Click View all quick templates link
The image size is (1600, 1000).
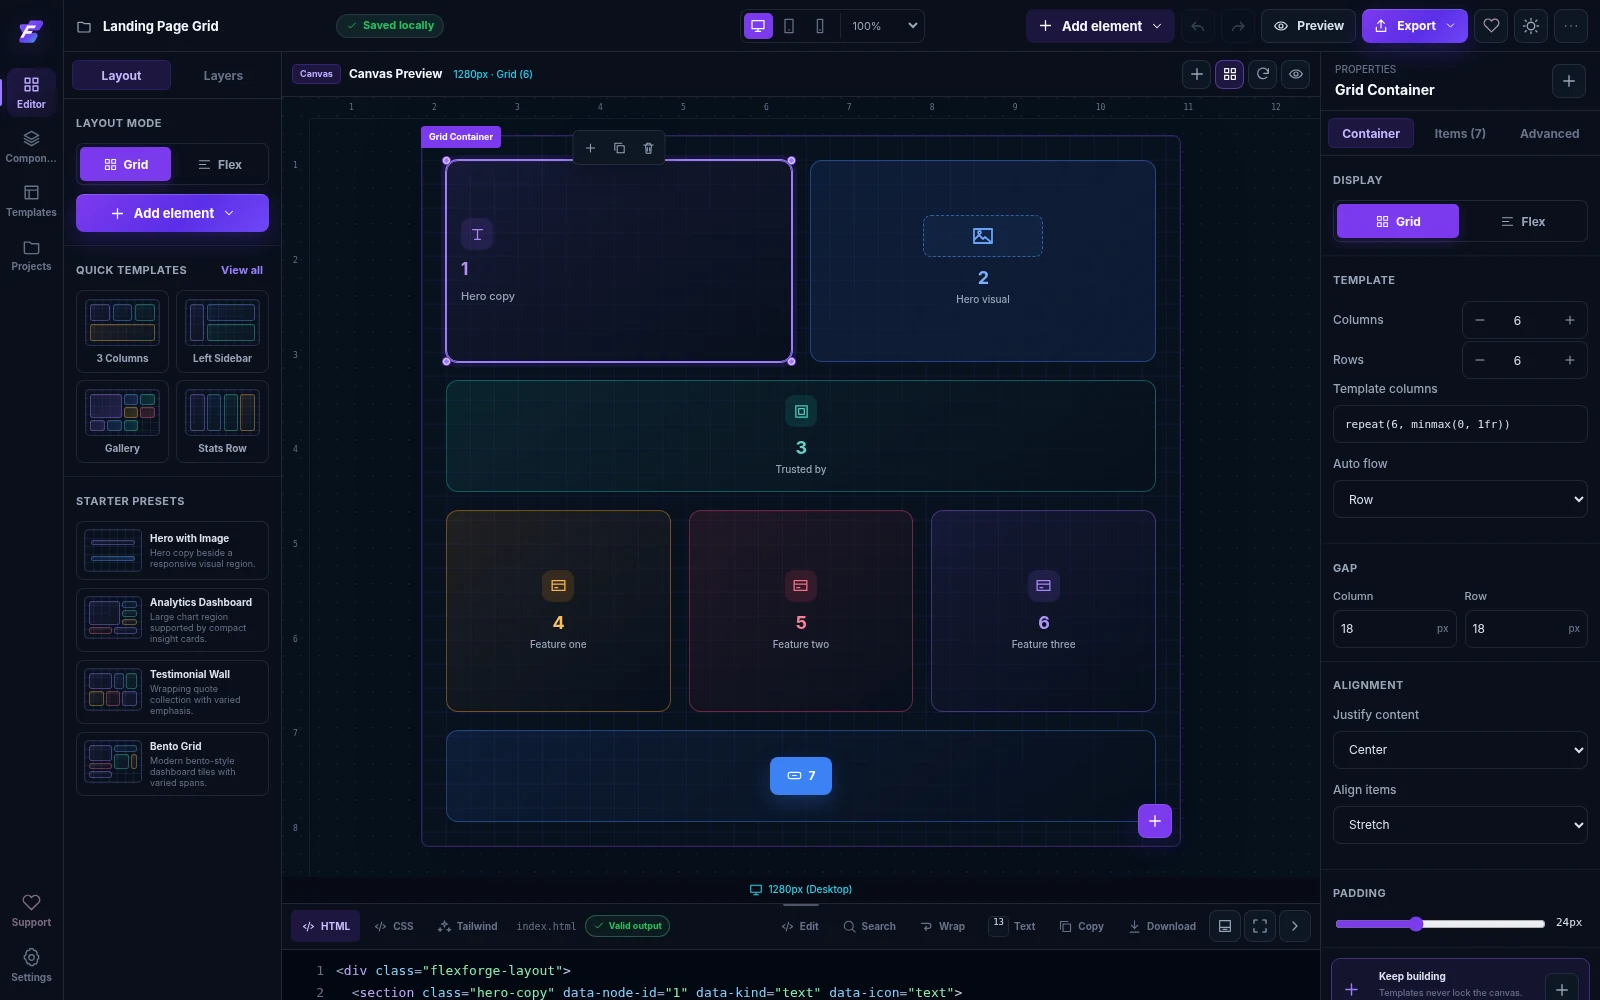[x=242, y=270]
